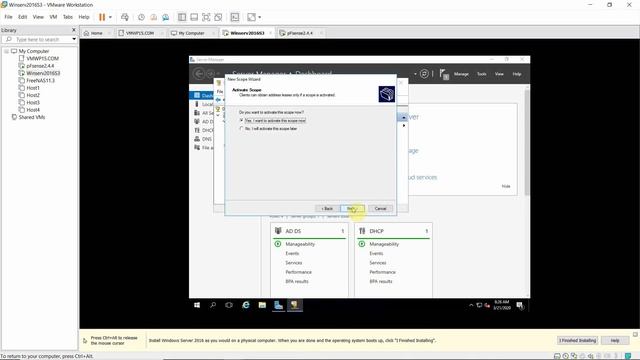Open the power options dropdown beside pause
This screenshot has height=360, width=640.
pyautogui.click(x=110, y=17)
